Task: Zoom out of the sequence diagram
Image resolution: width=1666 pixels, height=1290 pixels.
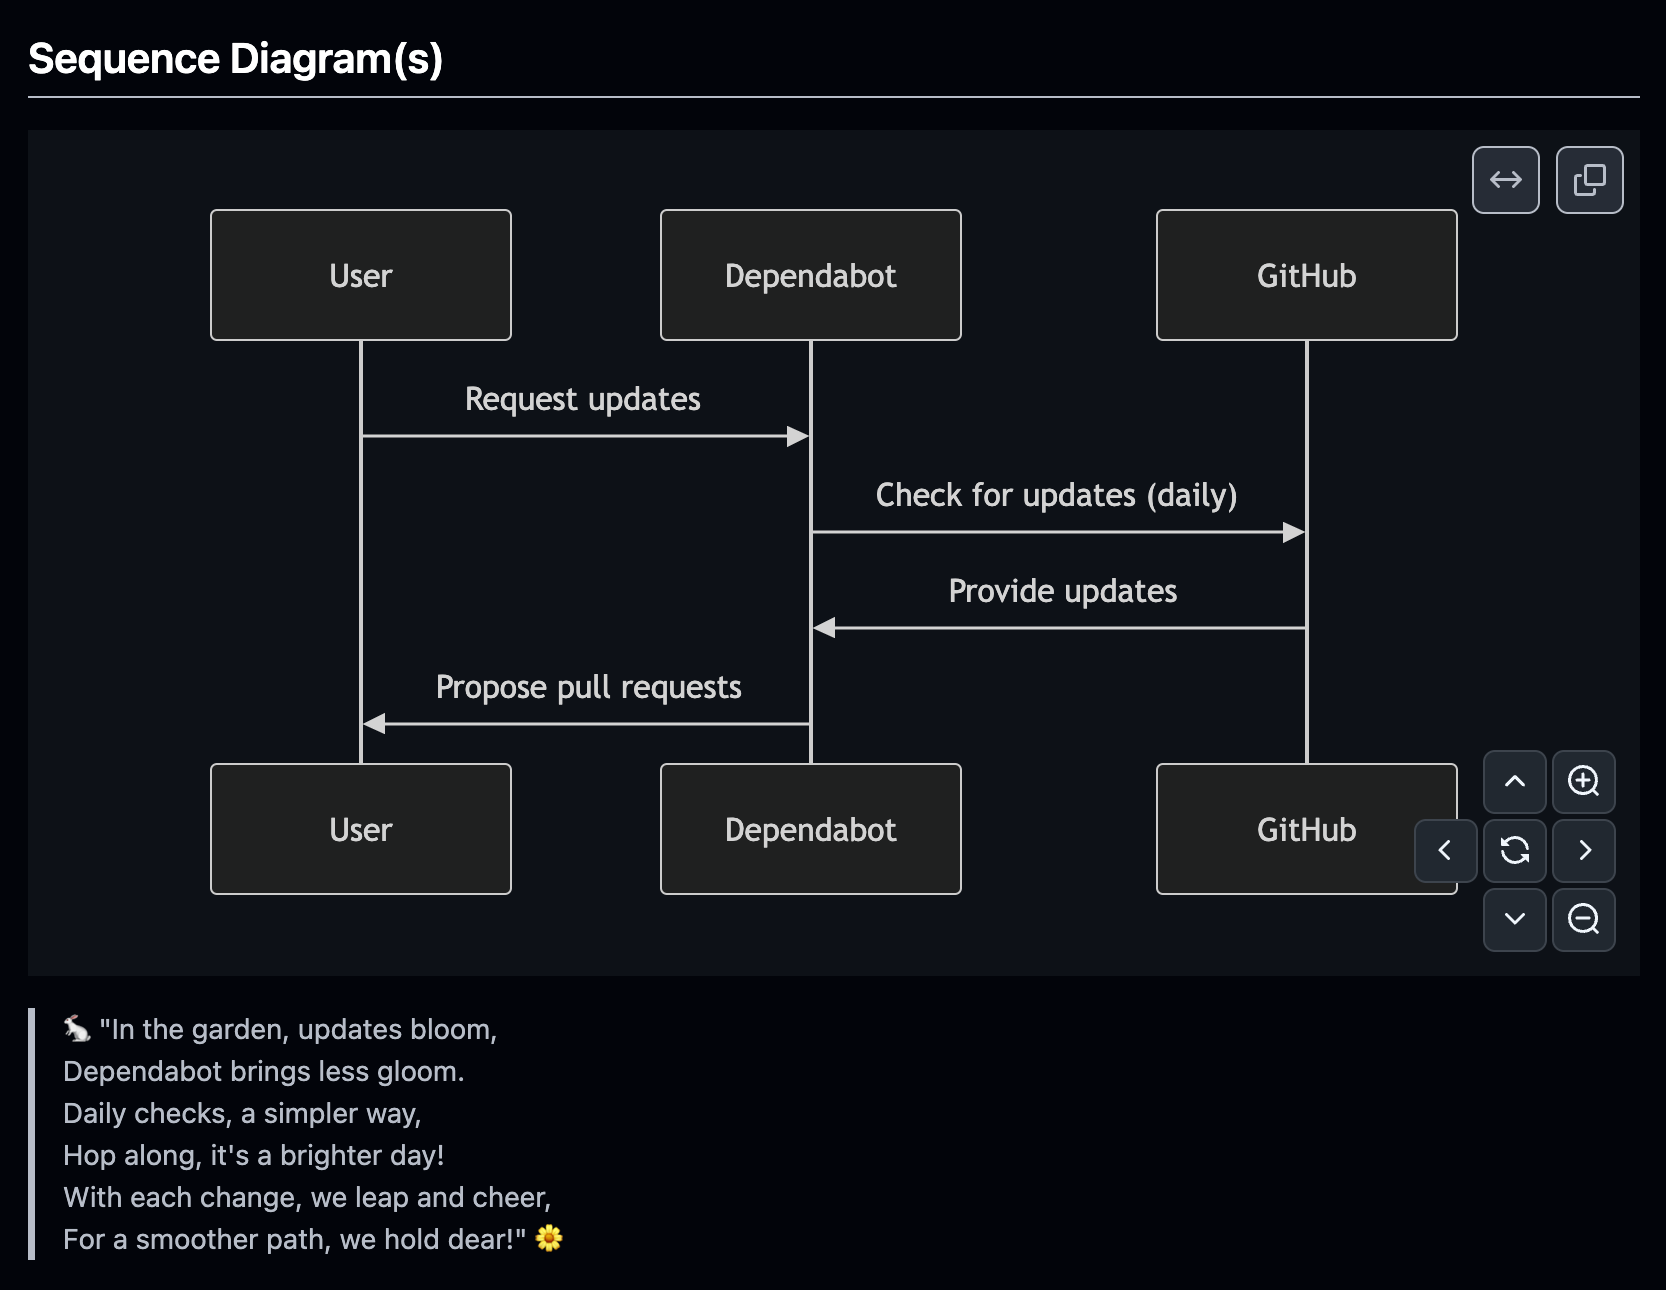Action: coord(1583,920)
